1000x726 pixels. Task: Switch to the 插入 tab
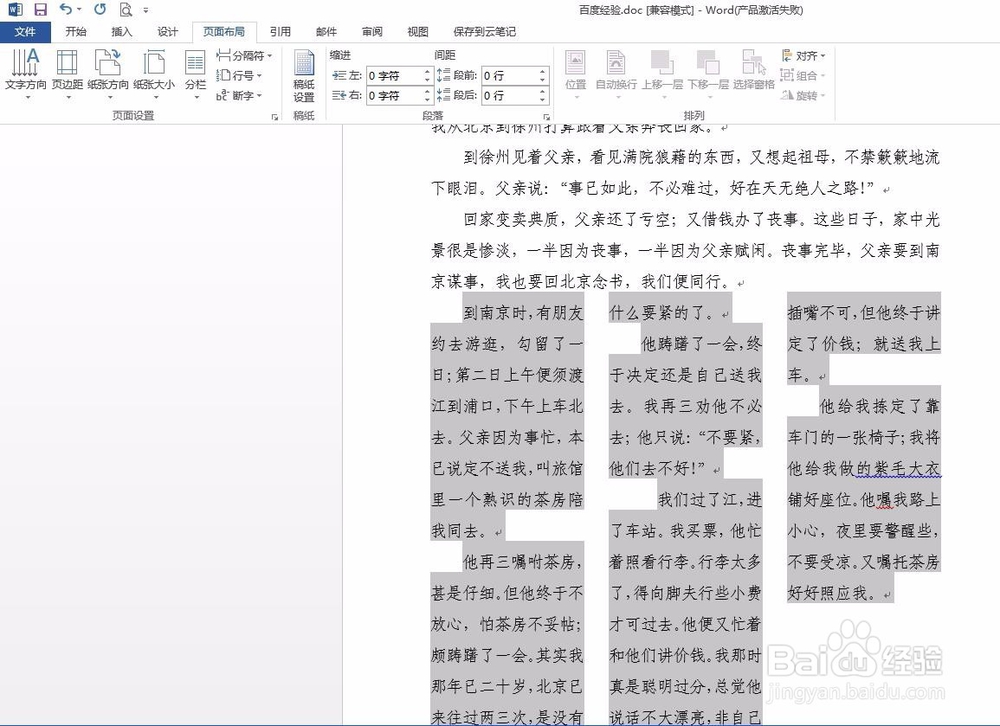[x=121, y=32]
